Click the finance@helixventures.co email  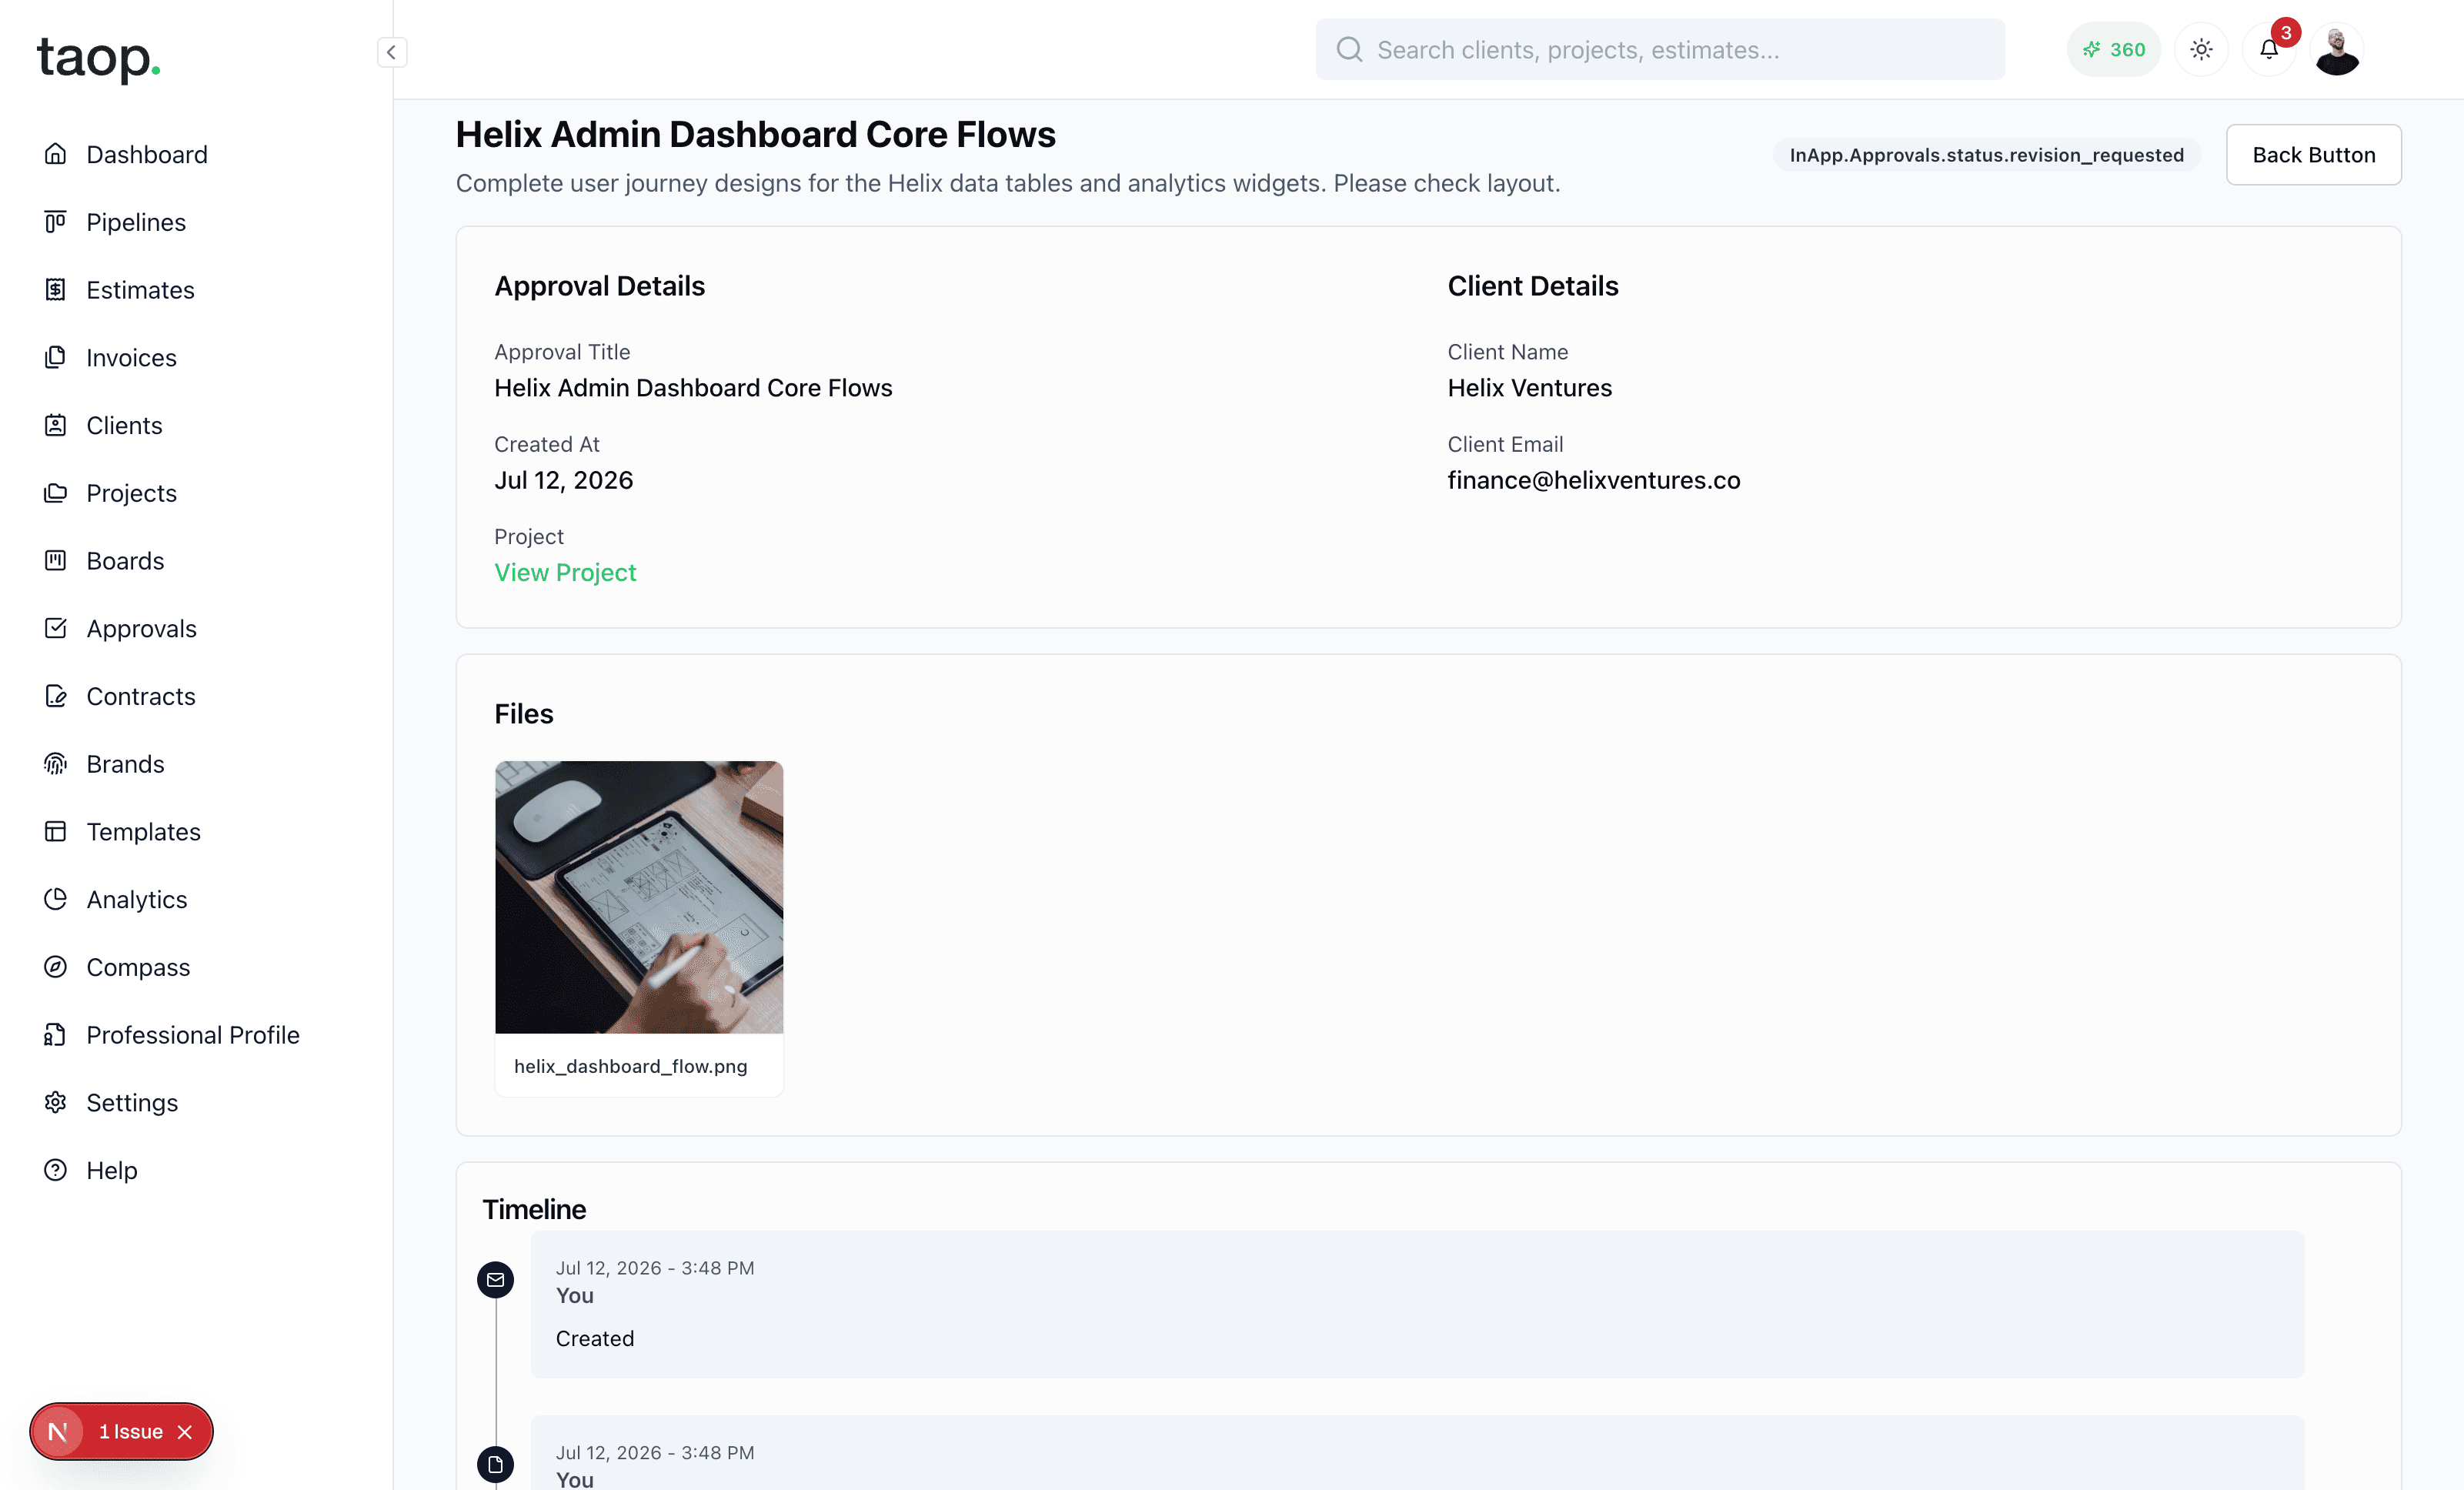[1593, 480]
